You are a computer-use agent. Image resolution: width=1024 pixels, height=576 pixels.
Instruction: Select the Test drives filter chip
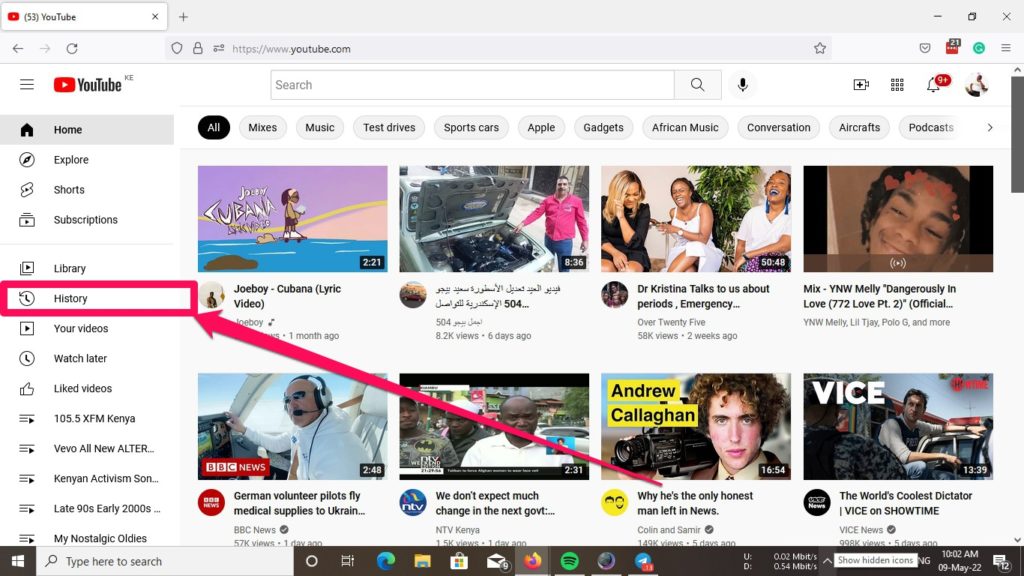click(389, 127)
